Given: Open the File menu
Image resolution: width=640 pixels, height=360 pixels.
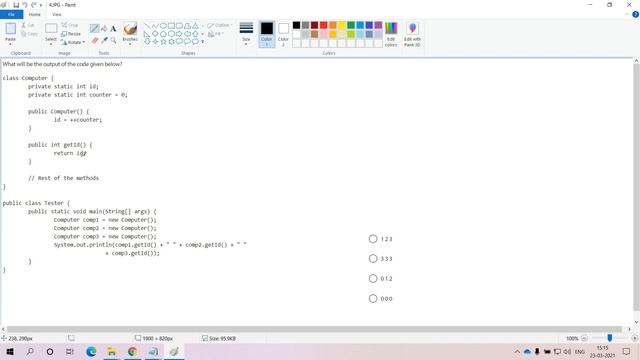Looking at the screenshot, I should [11, 14].
